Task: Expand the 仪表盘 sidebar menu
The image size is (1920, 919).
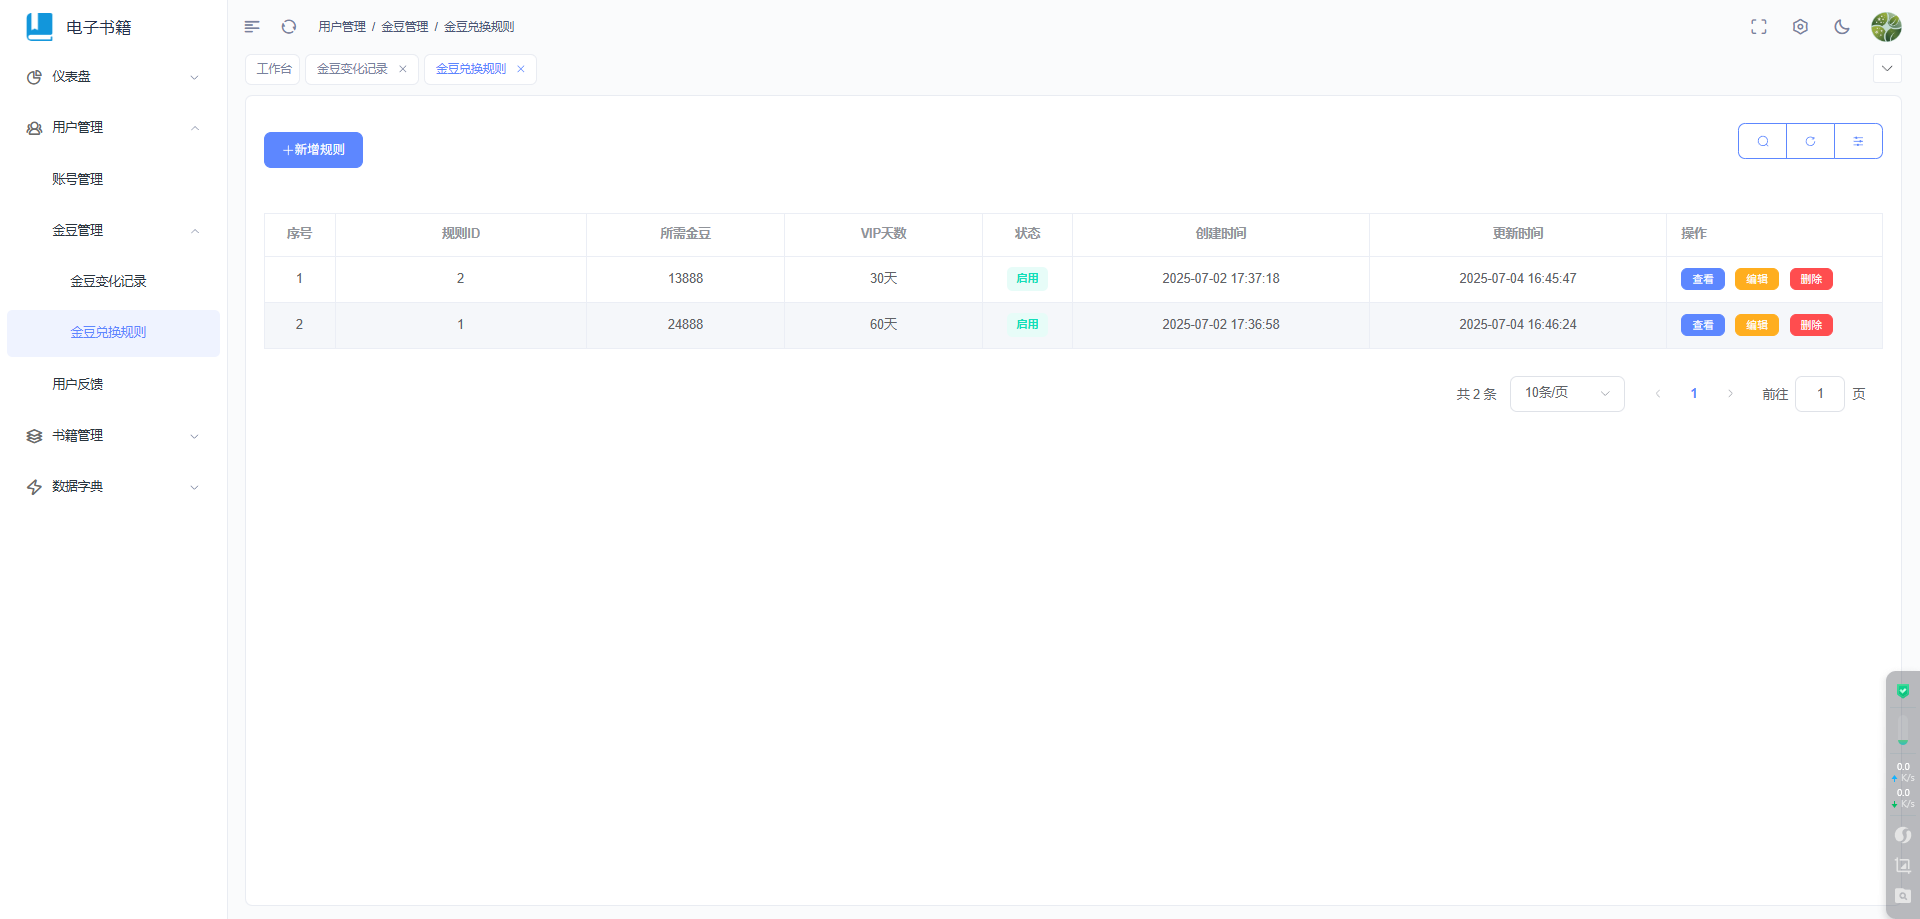Action: [113, 77]
